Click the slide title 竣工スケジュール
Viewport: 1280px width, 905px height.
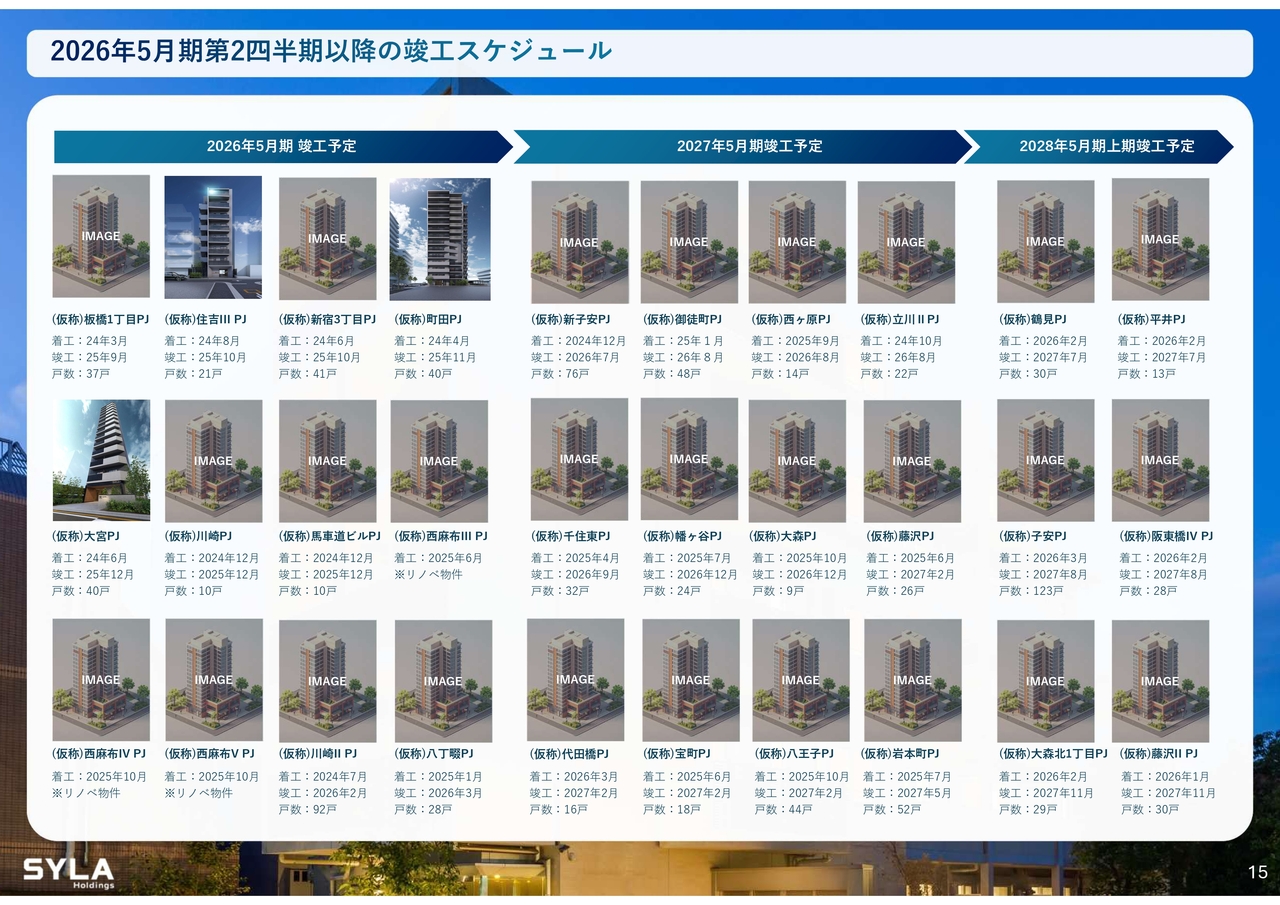pos(330,51)
